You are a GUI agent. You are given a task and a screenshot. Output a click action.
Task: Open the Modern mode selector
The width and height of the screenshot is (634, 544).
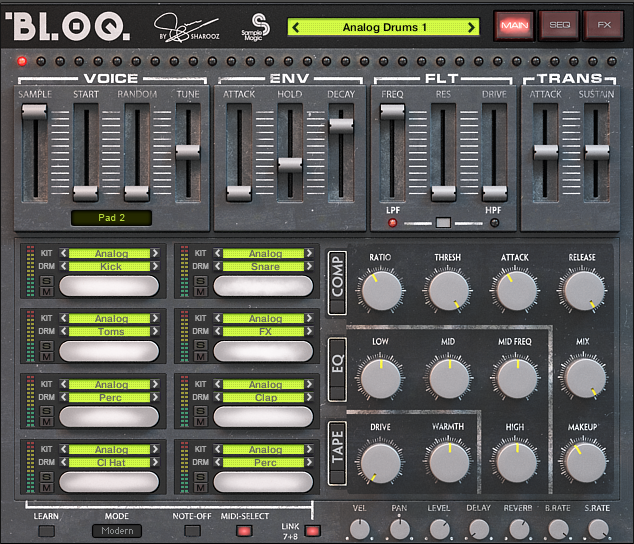(x=117, y=531)
